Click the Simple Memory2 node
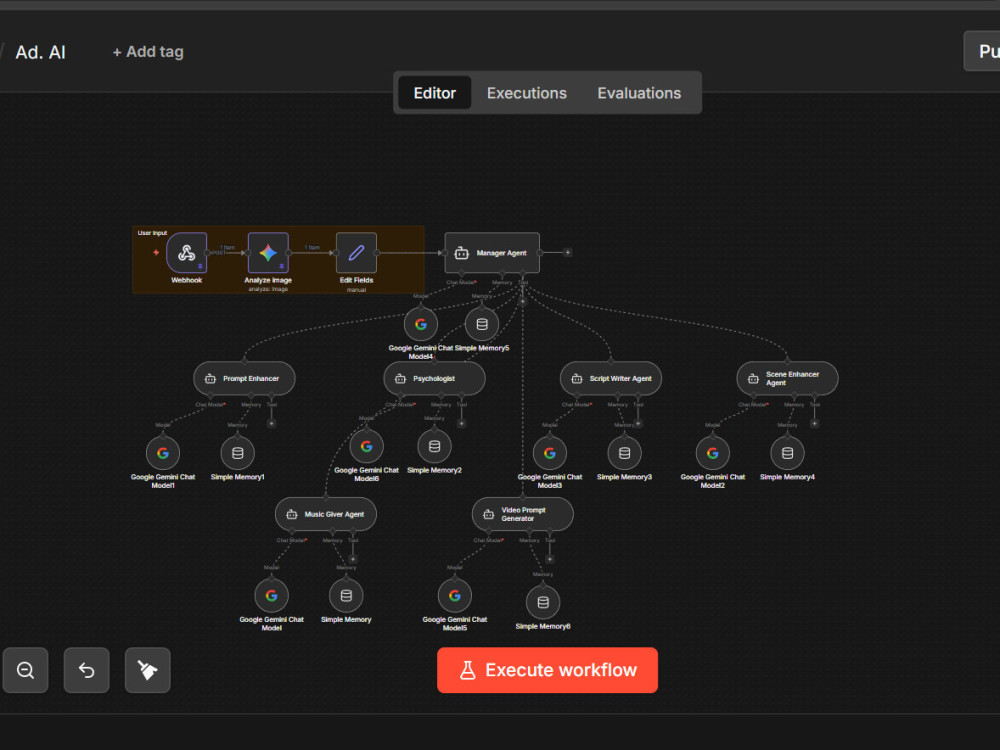The width and height of the screenshot is (1000, 750). pos(434,446)
